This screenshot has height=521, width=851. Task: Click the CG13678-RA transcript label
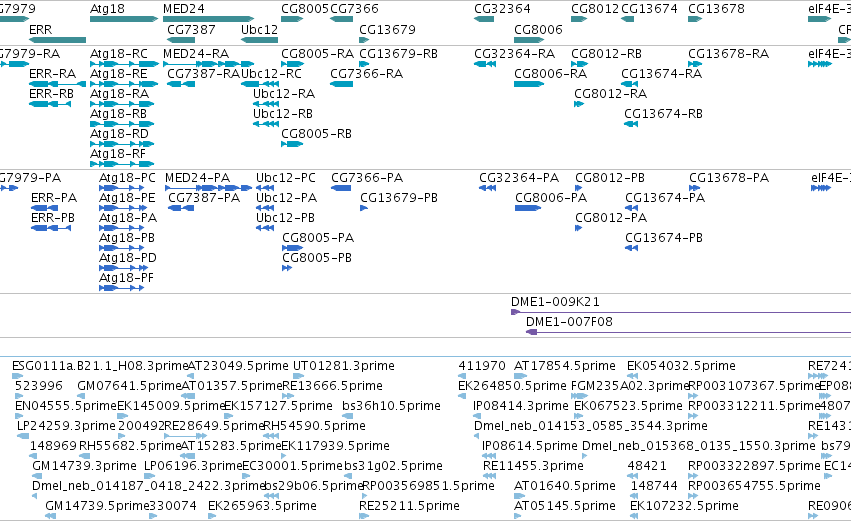728,54
